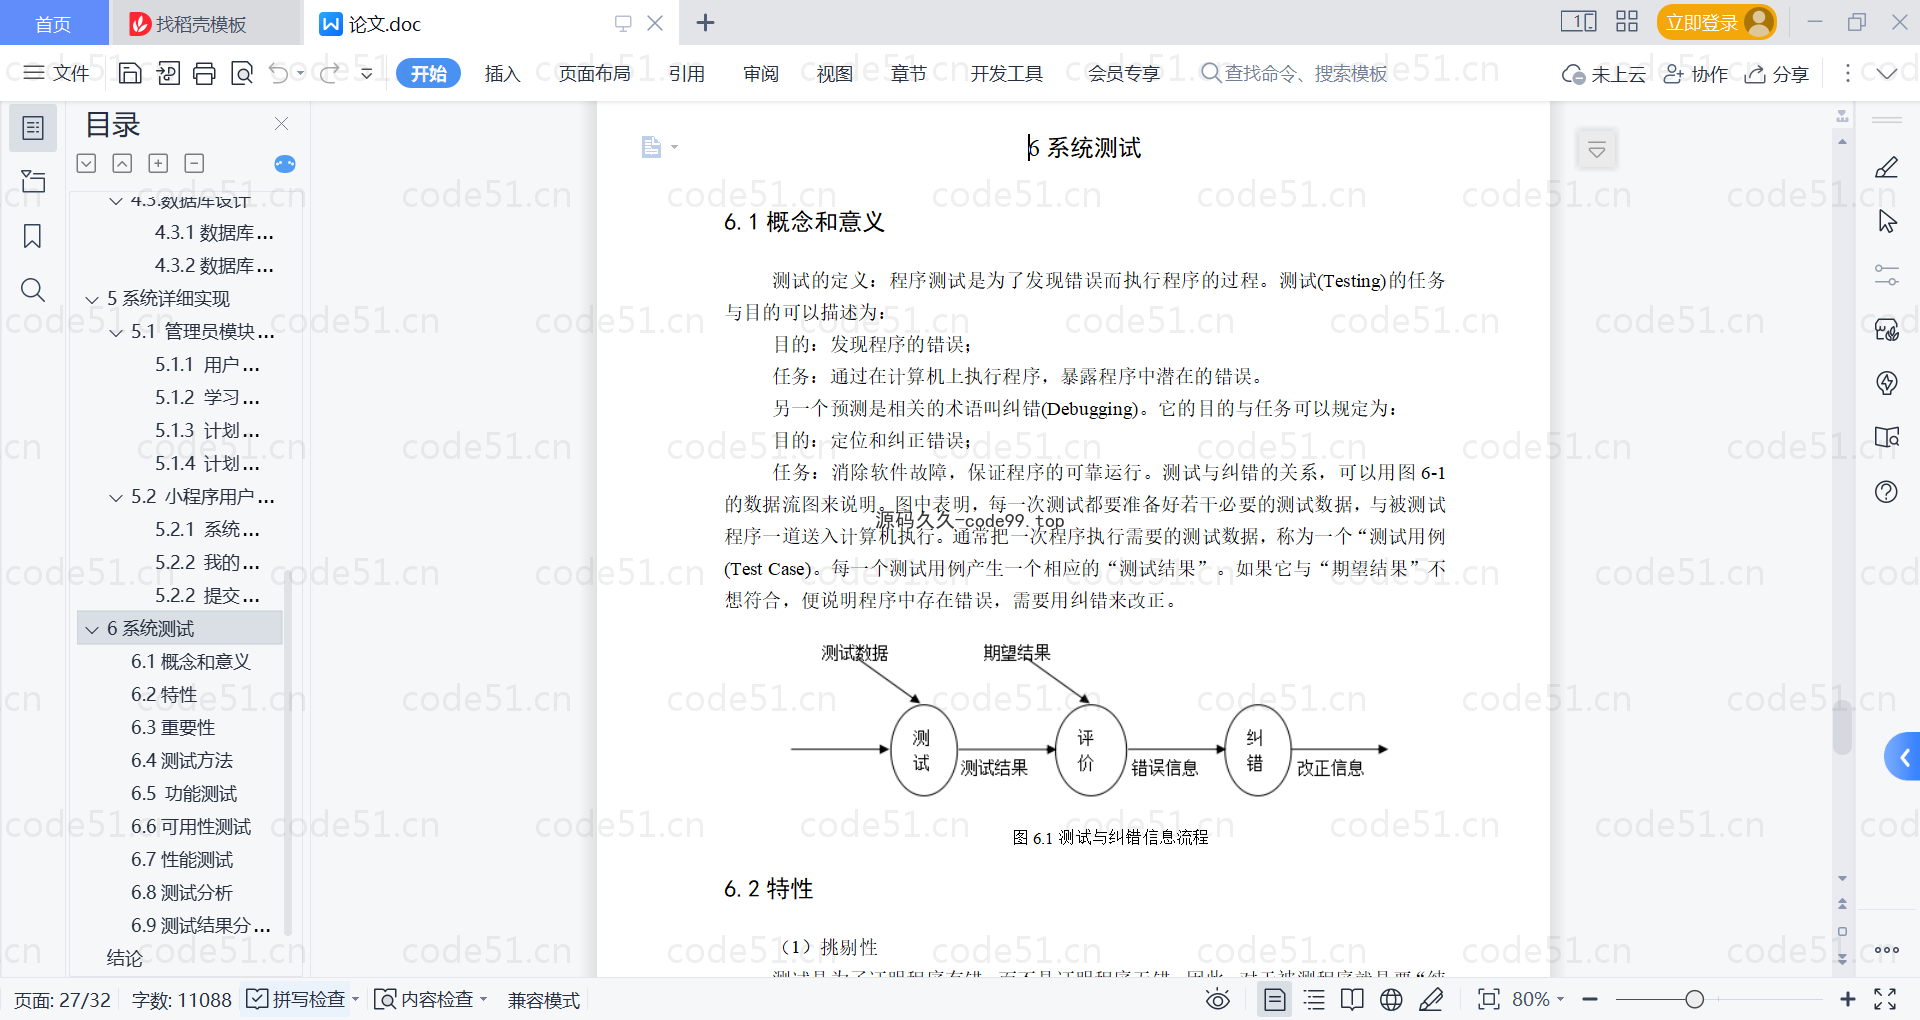Switch to the 页面布局 ribbon tab

[x=594, y=73]
